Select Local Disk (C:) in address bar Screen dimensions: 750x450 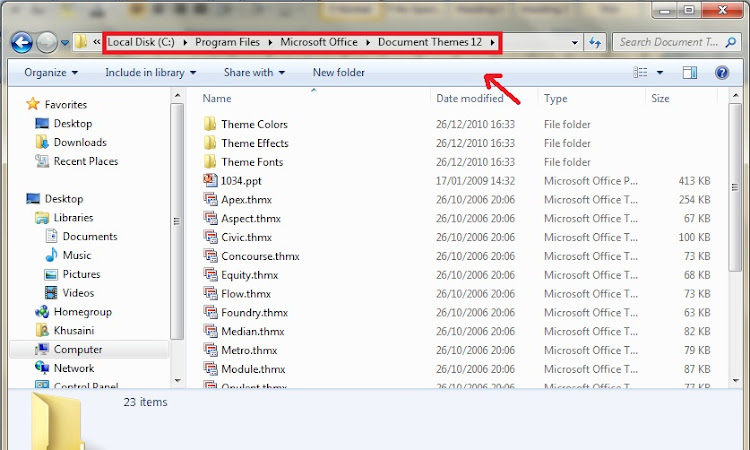(x=141, y=42)
